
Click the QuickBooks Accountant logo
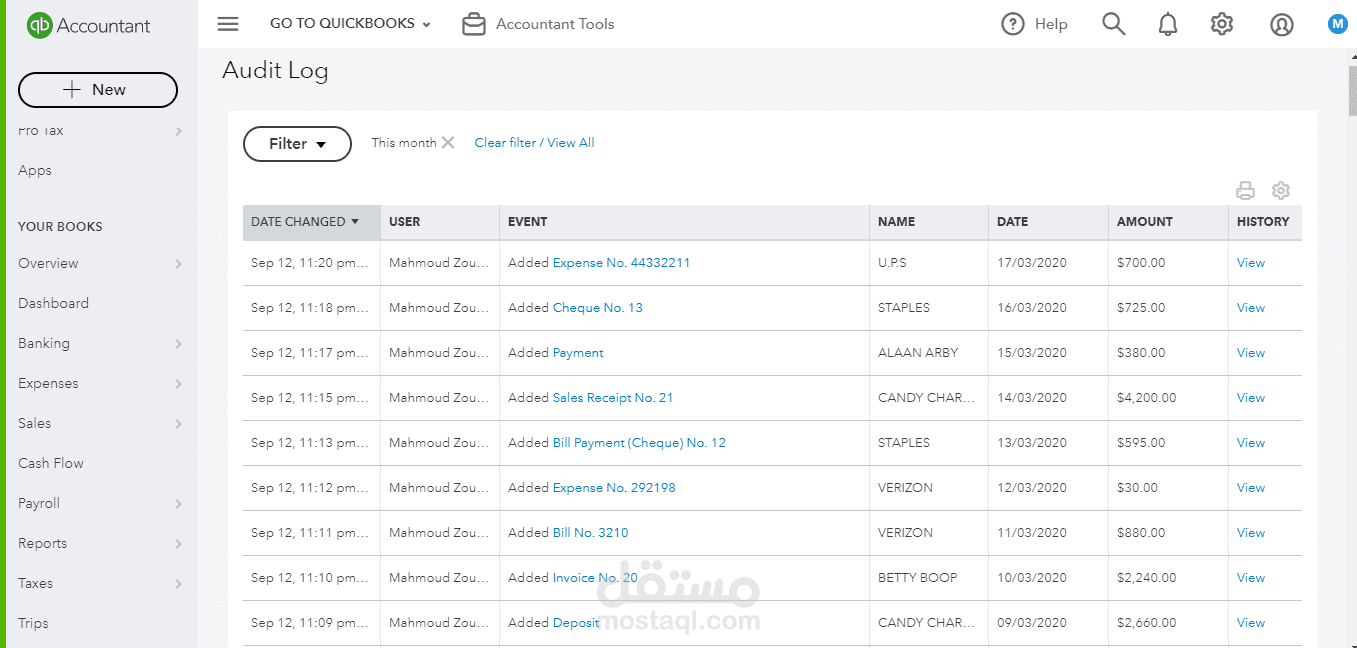click(x=88, y=25)
